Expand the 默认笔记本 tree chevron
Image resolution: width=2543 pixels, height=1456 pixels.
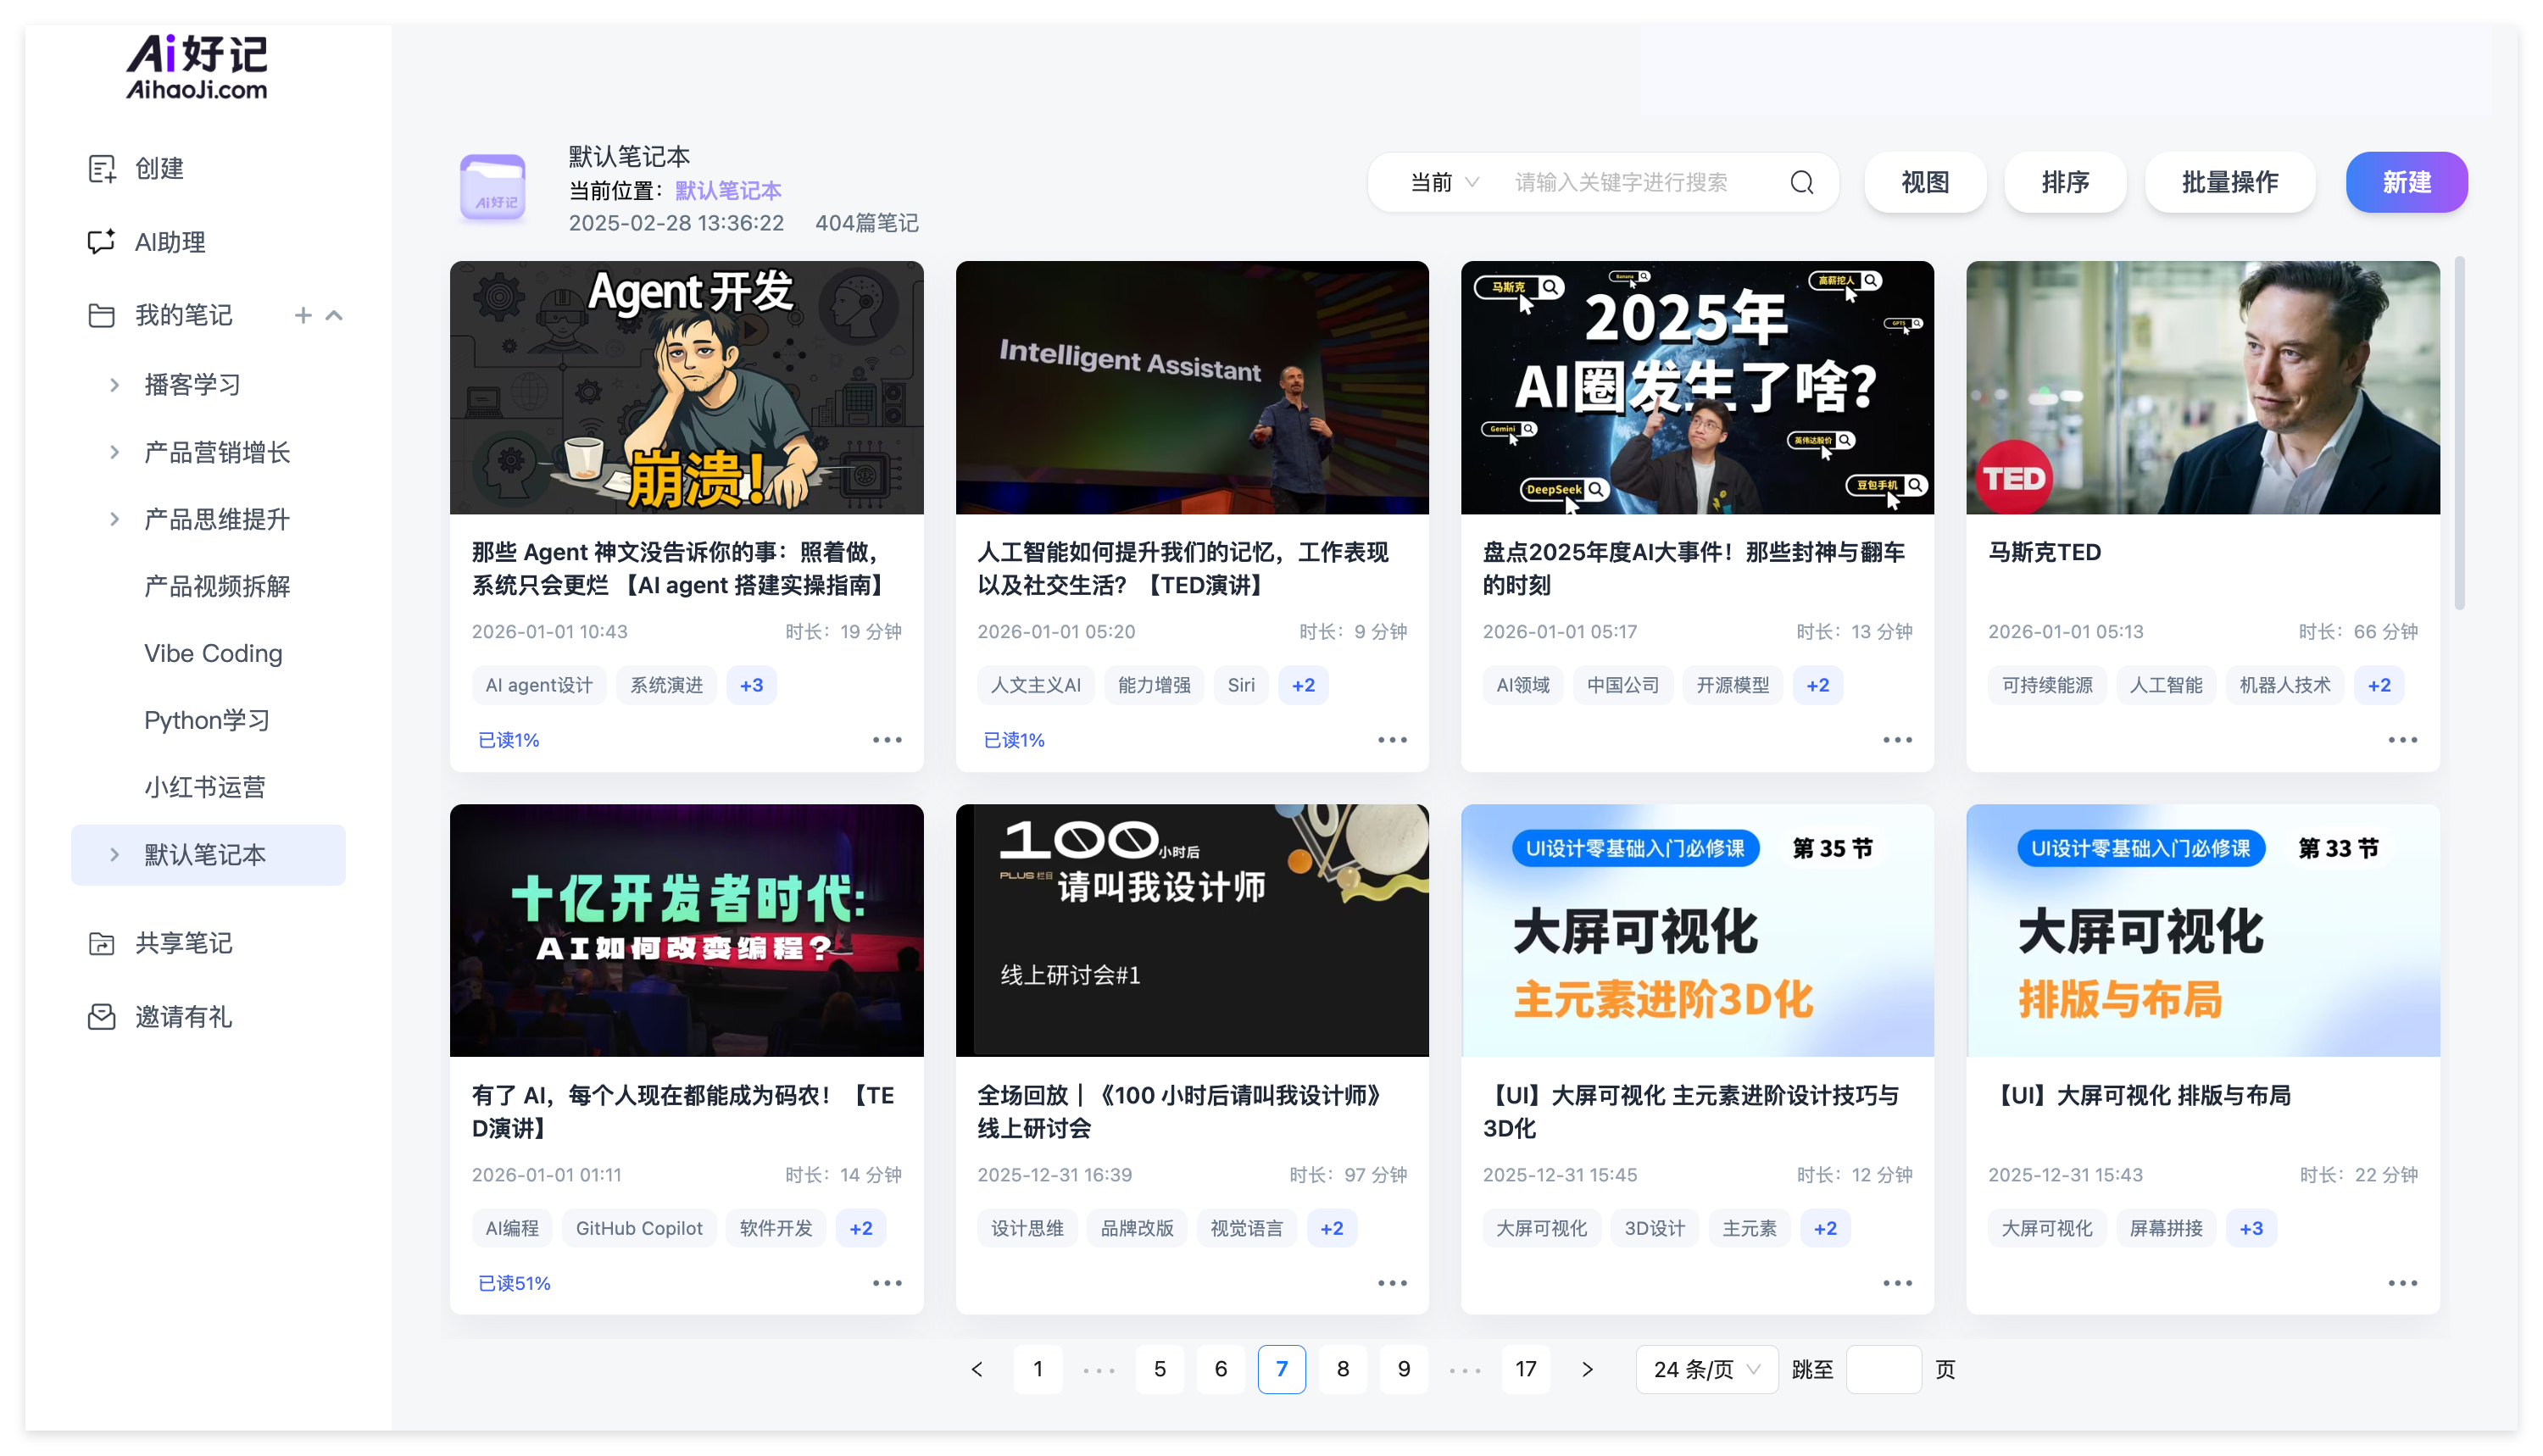[x=114, y=855]
